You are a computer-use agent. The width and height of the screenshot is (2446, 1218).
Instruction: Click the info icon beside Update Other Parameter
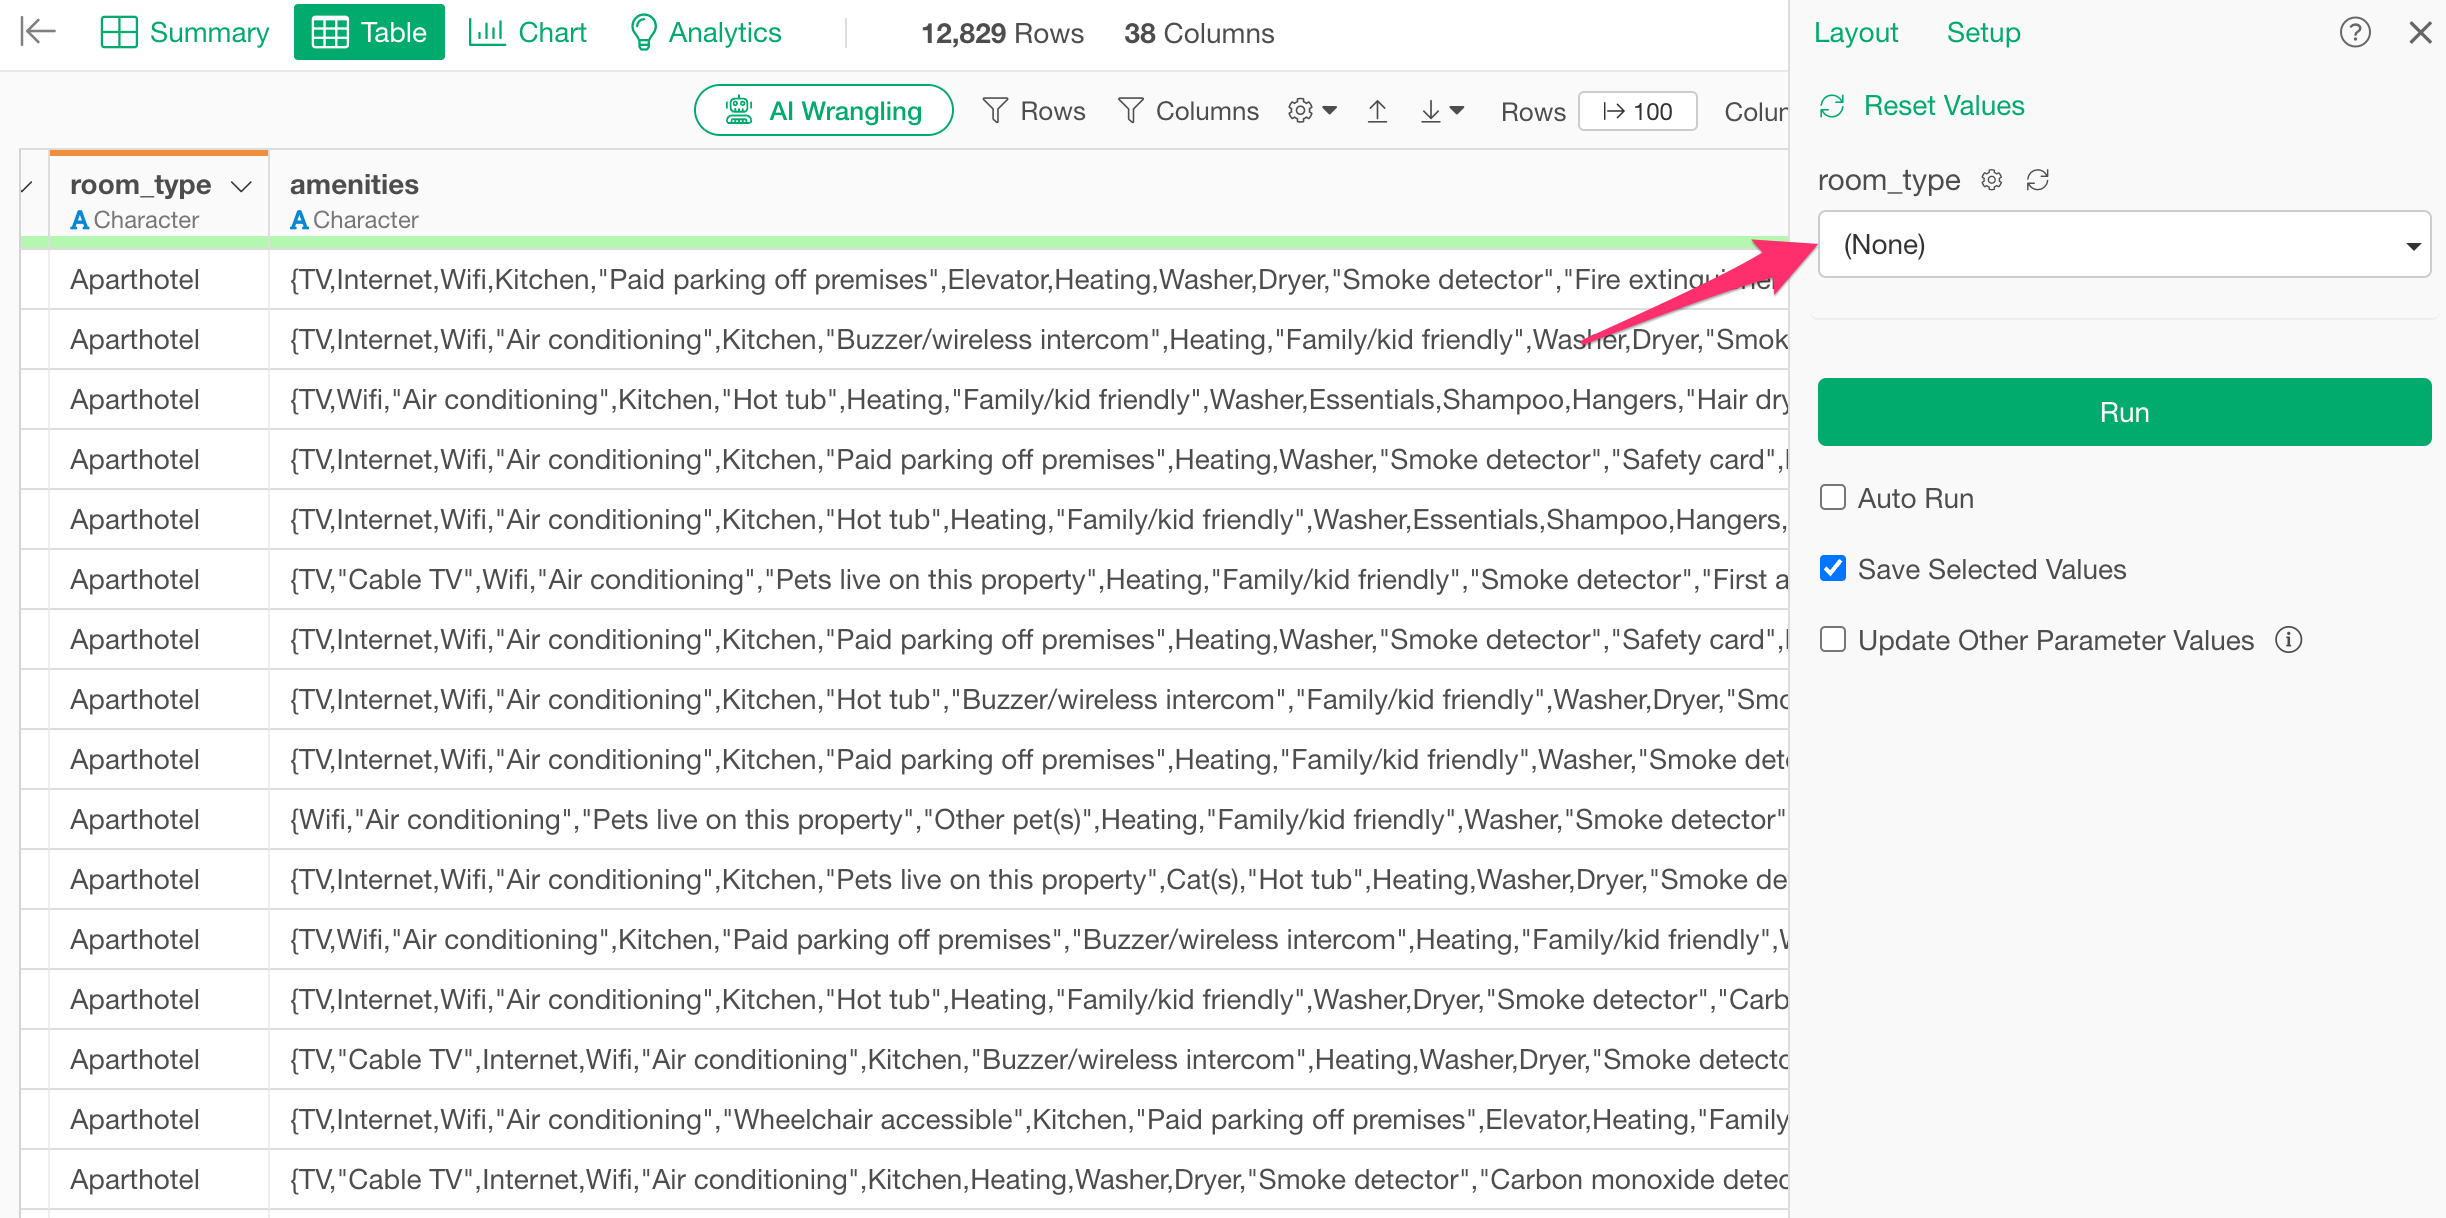click(2288, 640)
